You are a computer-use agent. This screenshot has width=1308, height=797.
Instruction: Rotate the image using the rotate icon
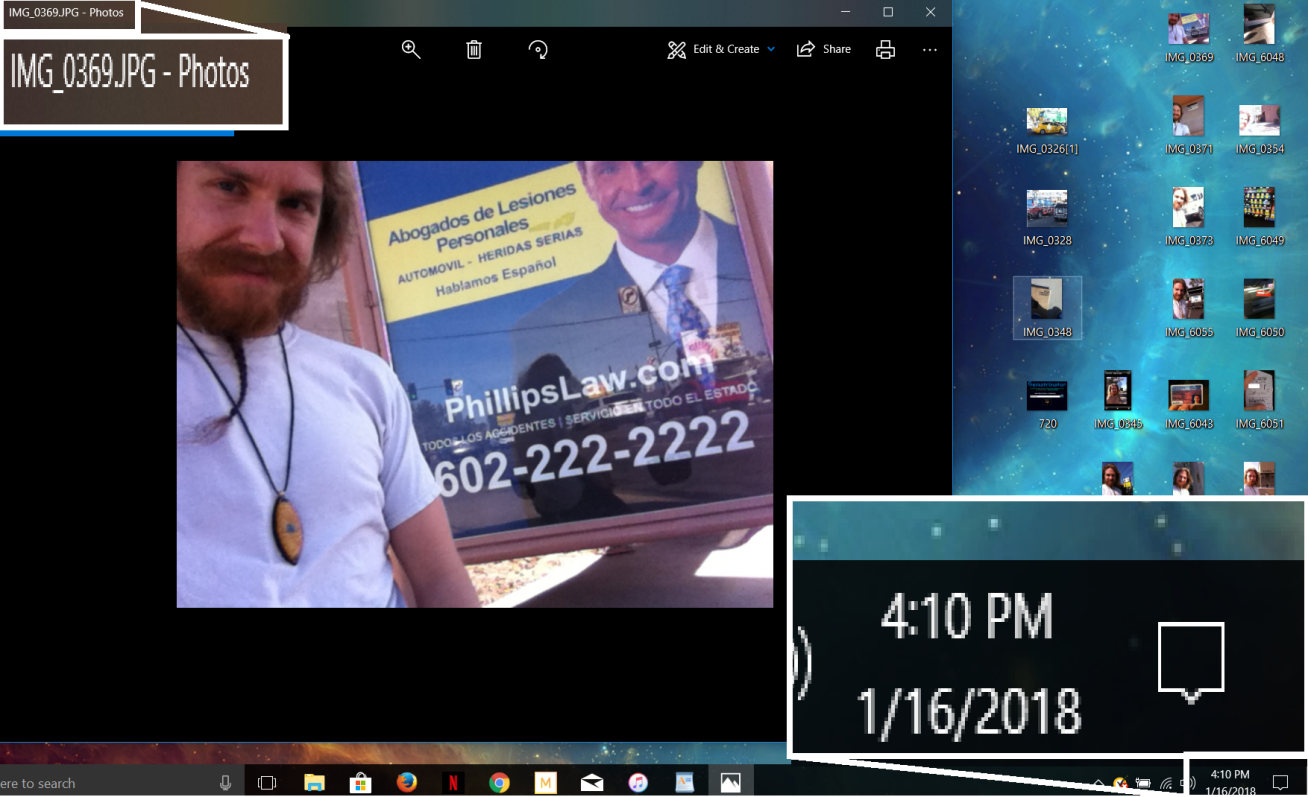point(538,49)
